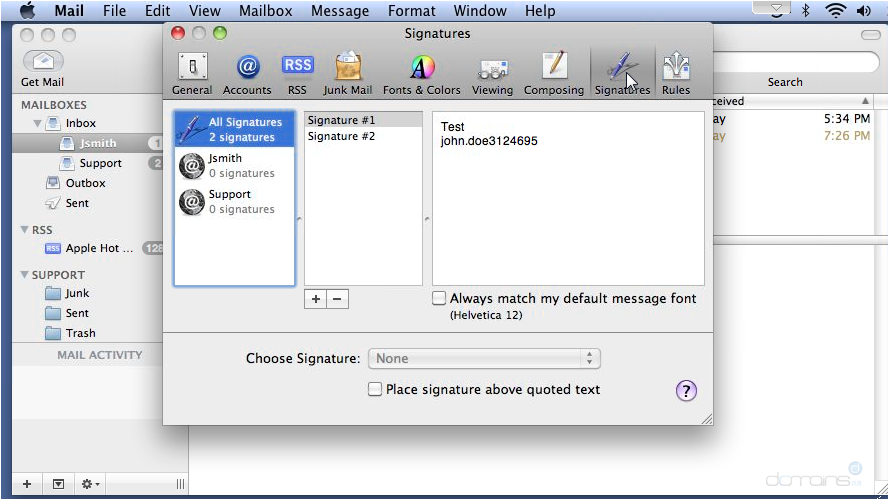Select Signature #2 in the list
The width and height of the screenshot is (889, 500).
point(341,136)
